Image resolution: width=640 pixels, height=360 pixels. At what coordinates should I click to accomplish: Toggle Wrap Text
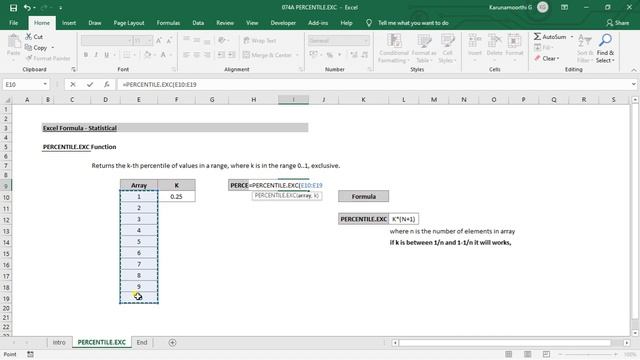point(259,40)
